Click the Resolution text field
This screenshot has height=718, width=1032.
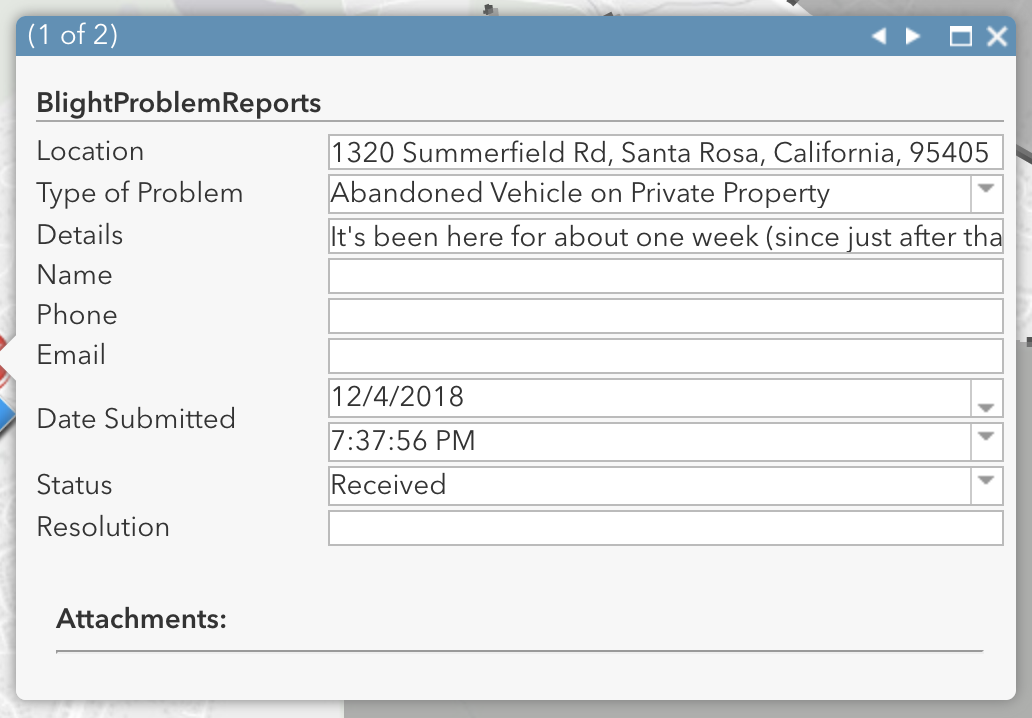coord(665,528)
